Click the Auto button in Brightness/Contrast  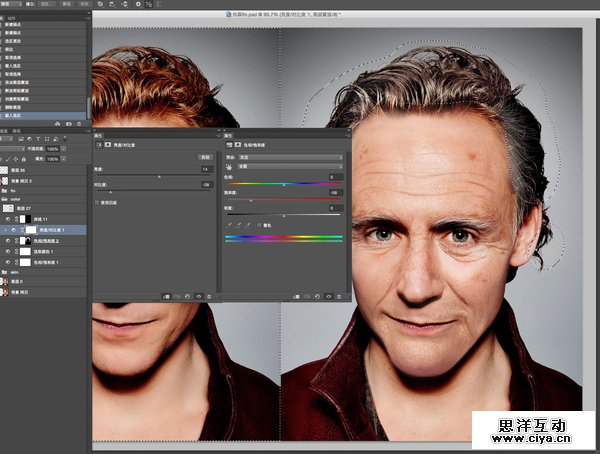click(x=204, y=158)
